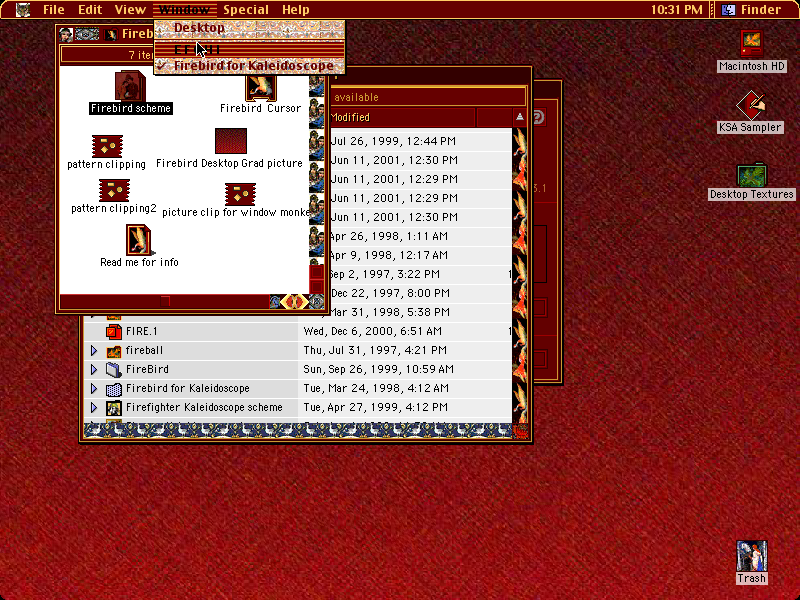This screenshot has height=600, width=800.
Task: Click the FIRE.1 file icon in list window
Action: pyautogui.click(x=113, y=332)
